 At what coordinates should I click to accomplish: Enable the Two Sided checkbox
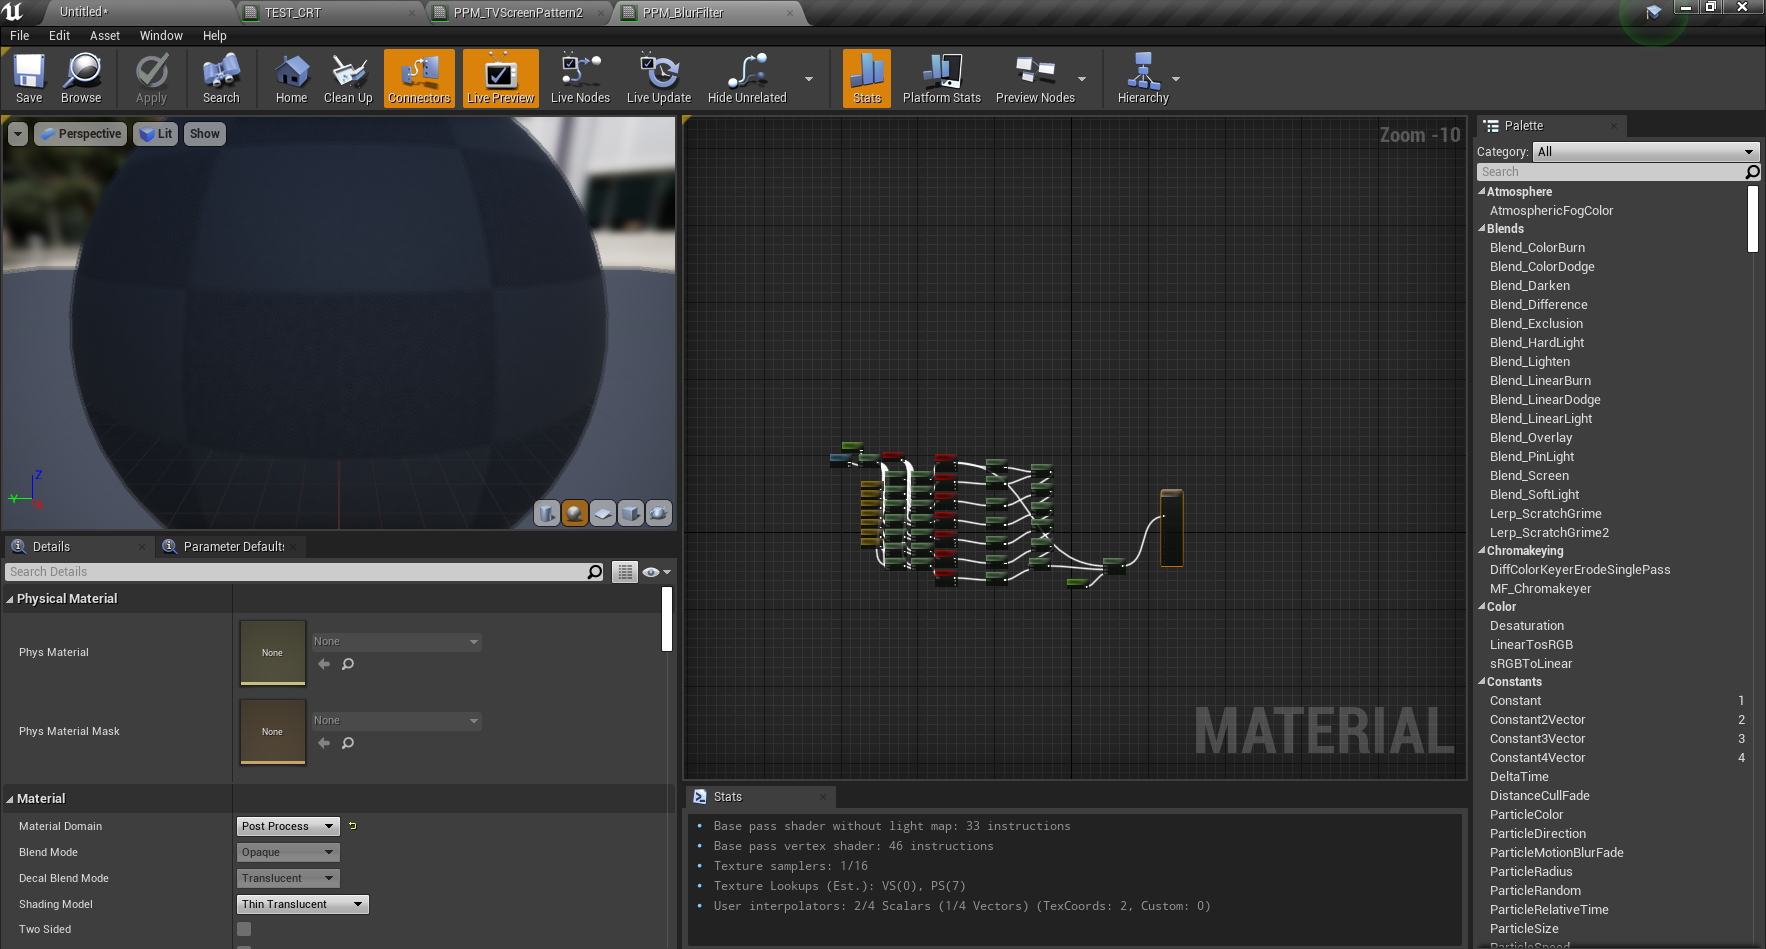244,929
